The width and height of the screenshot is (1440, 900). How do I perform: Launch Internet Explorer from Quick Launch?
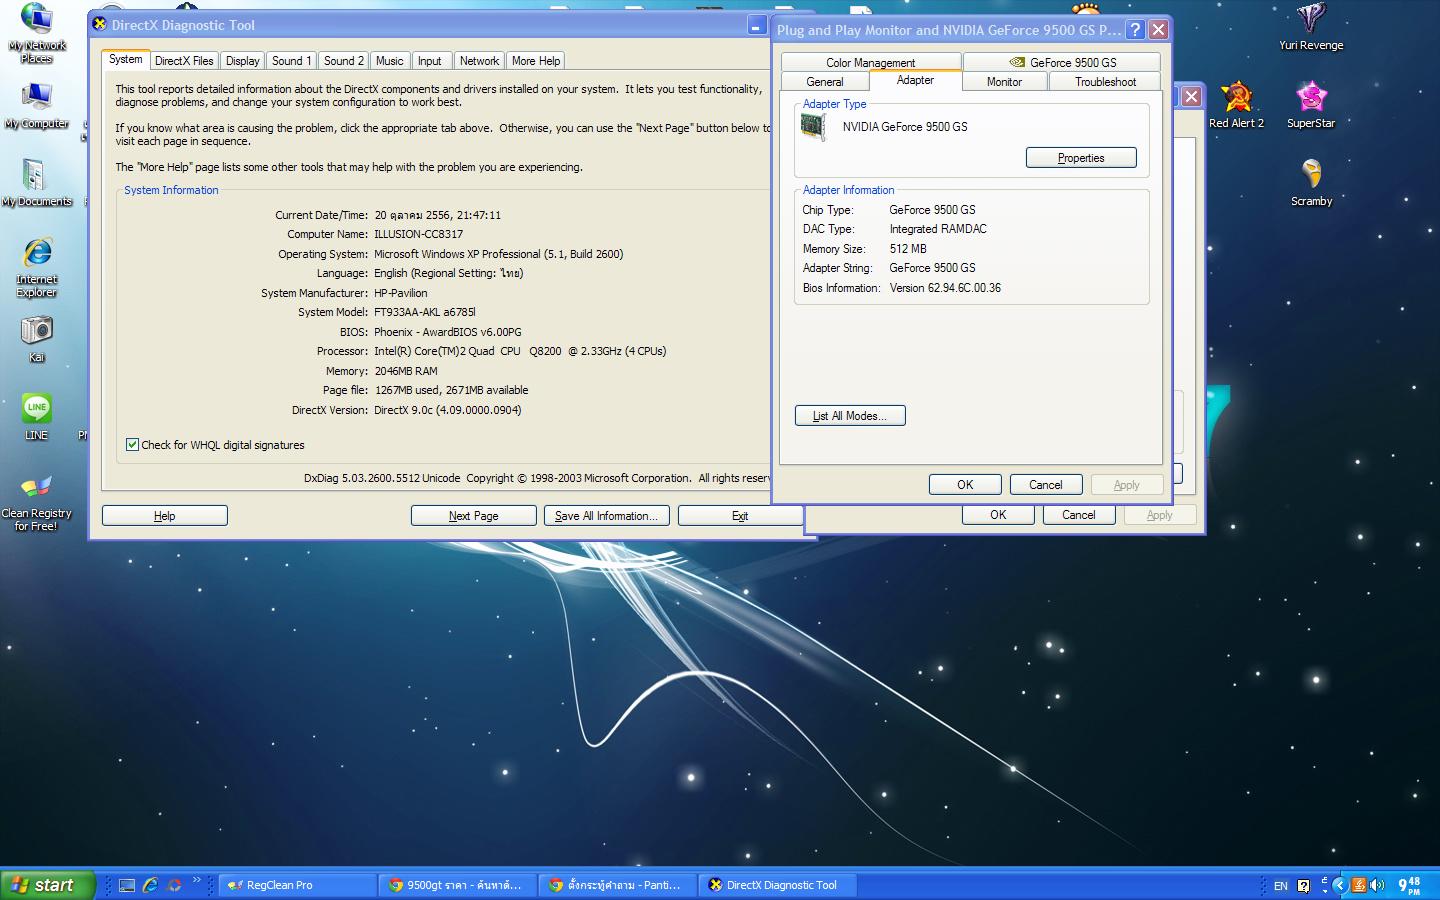tap(150, 885)
